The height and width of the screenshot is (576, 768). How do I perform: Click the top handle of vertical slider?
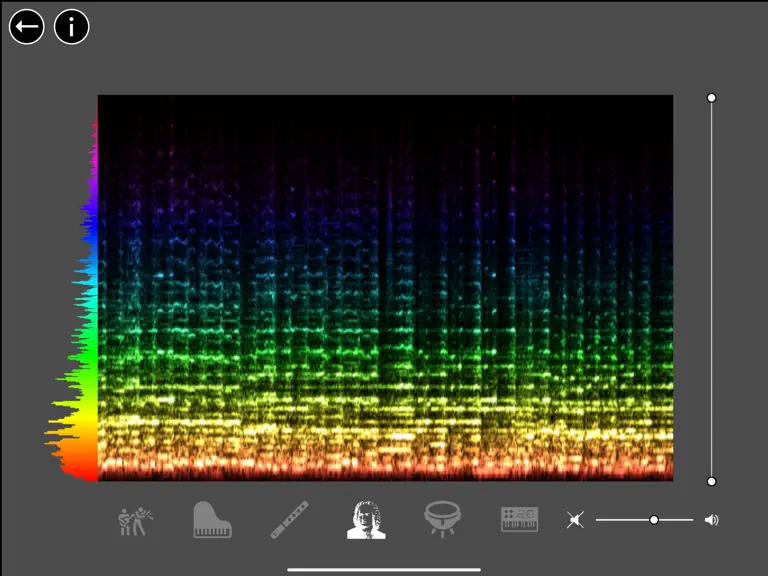pos(712,98)
